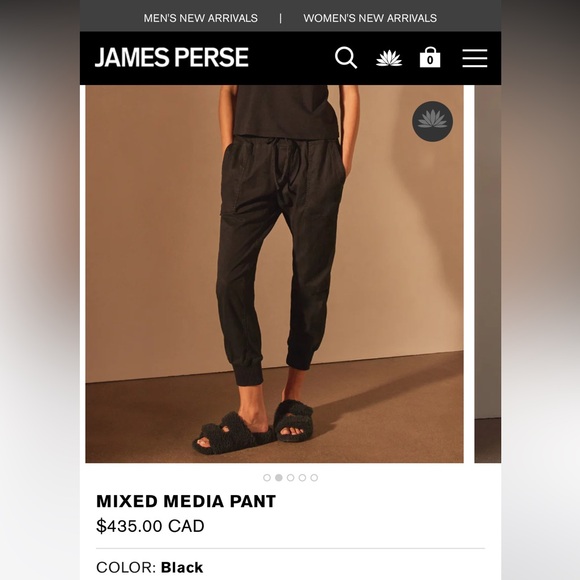This screenshot has width=580, height=580.
Task: Click the Color: Black label
Action: click(x=149, y=567)
